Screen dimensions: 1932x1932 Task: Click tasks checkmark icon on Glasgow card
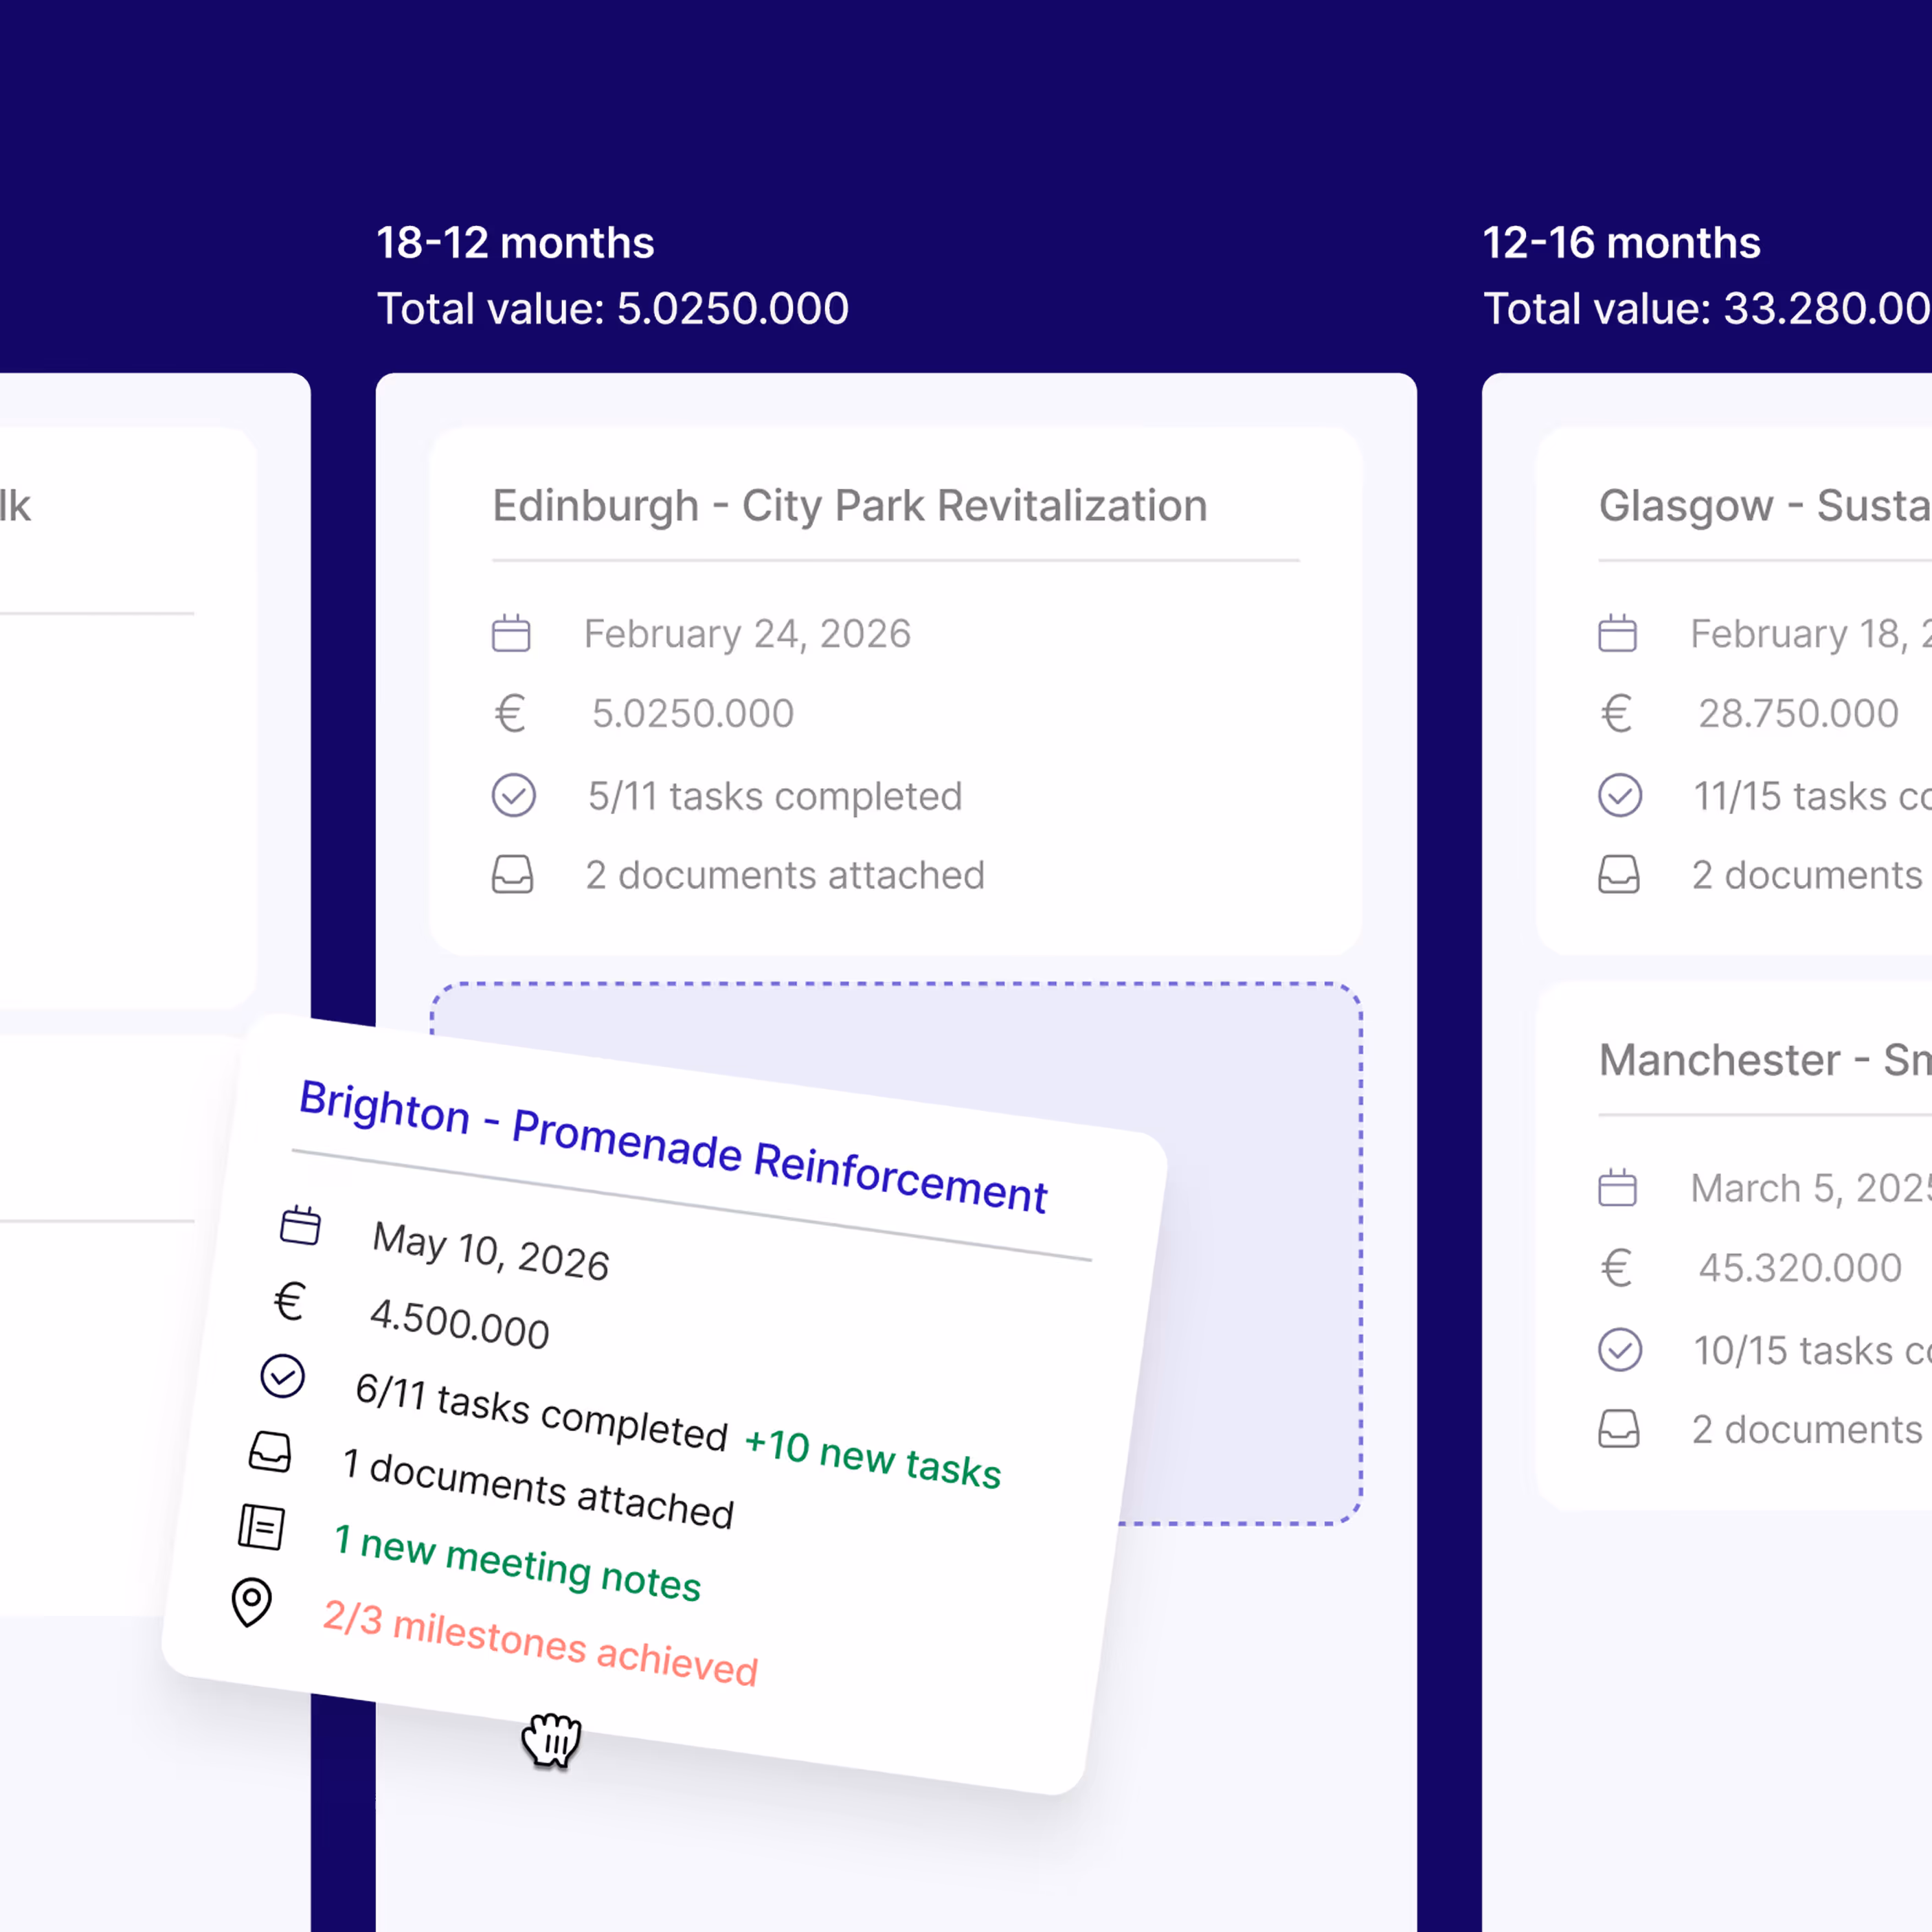point(1619,796)
